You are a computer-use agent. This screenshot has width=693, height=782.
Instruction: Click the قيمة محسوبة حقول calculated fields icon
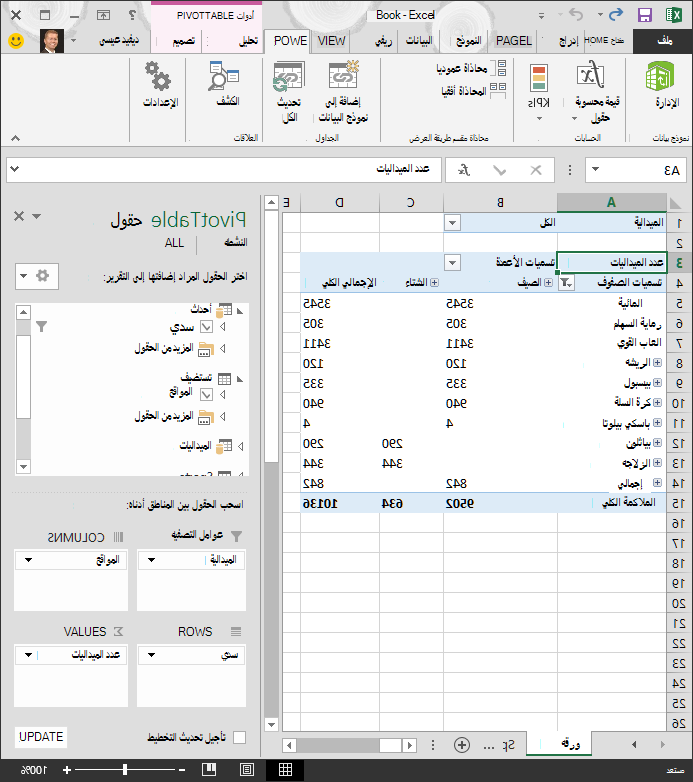pos(591,75)
